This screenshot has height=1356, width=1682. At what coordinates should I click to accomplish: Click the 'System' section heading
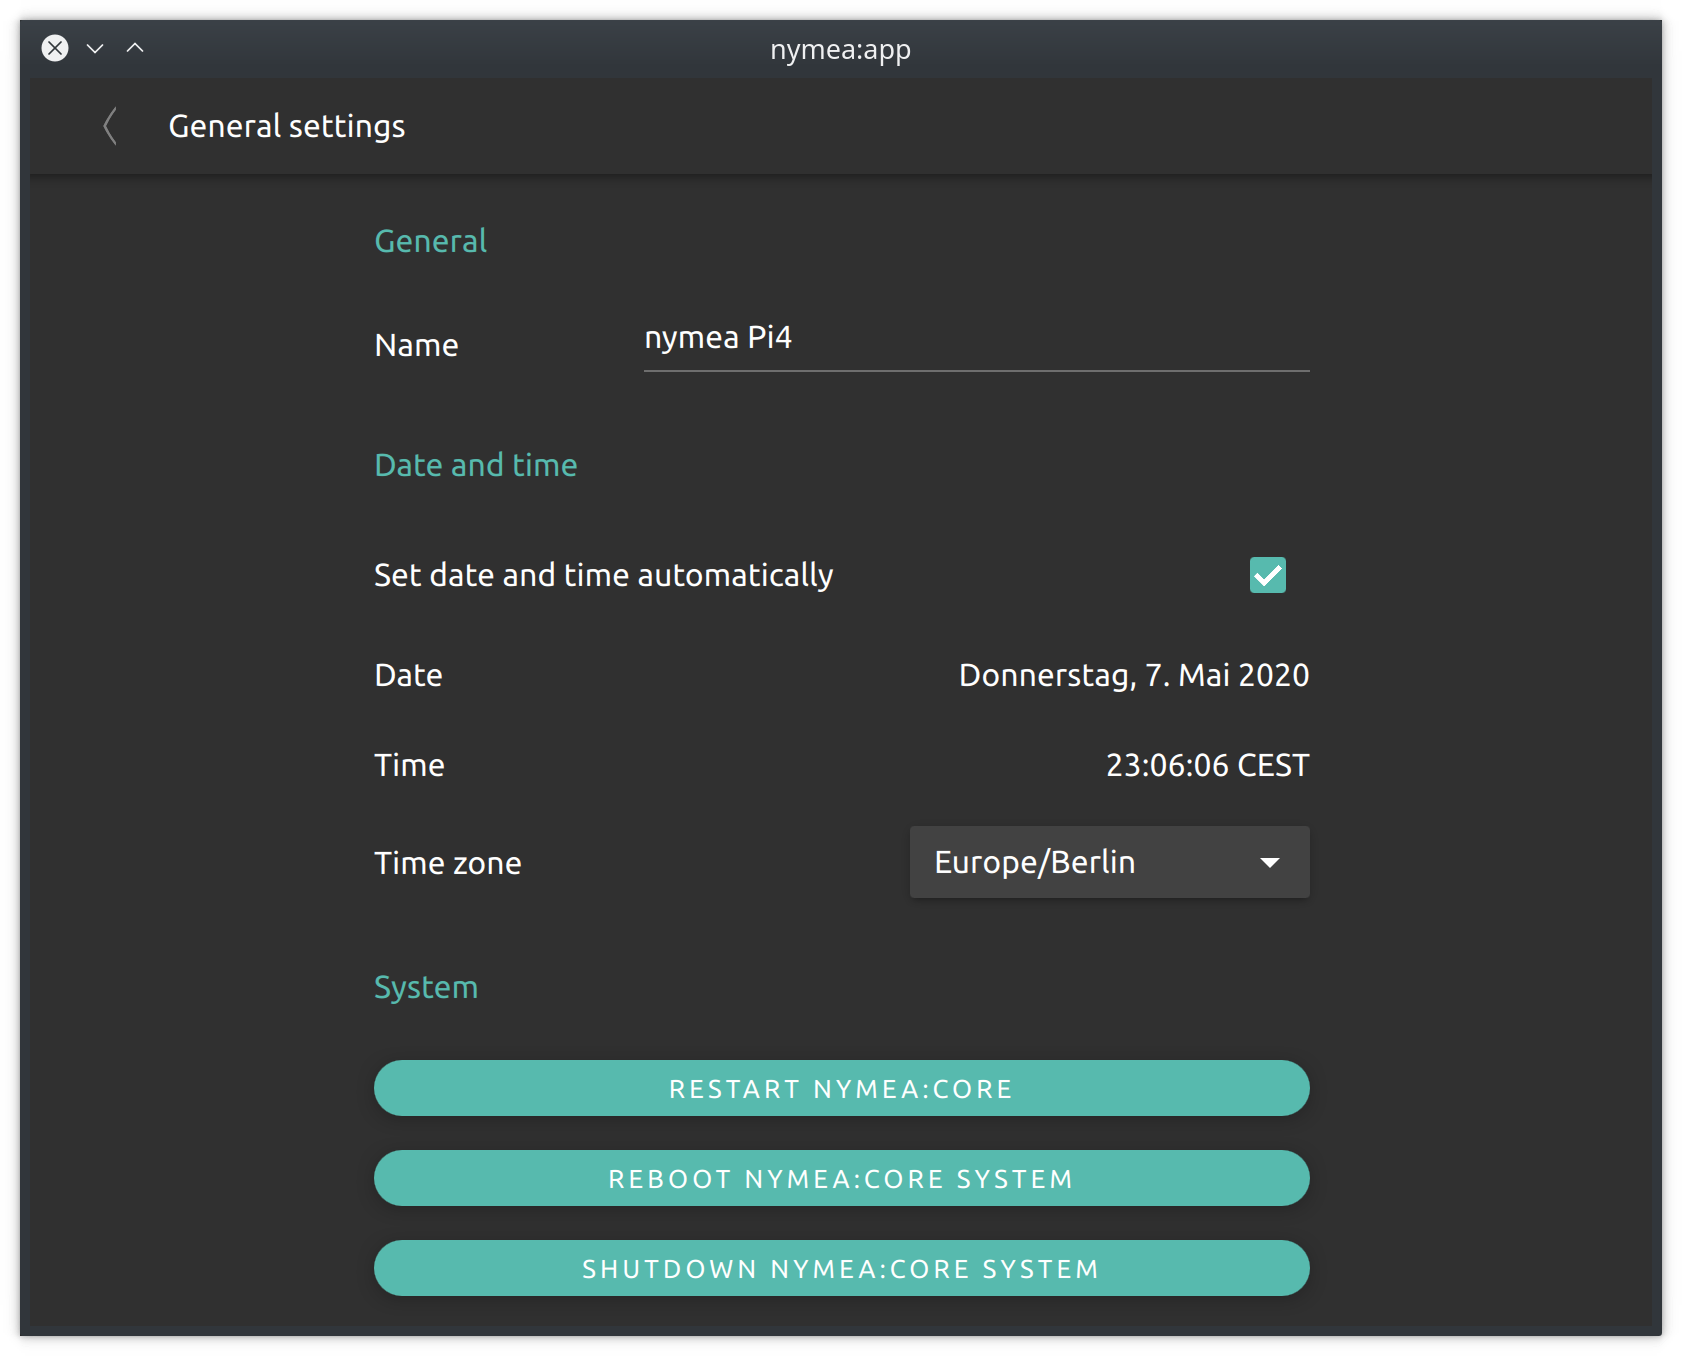[426, 987]
